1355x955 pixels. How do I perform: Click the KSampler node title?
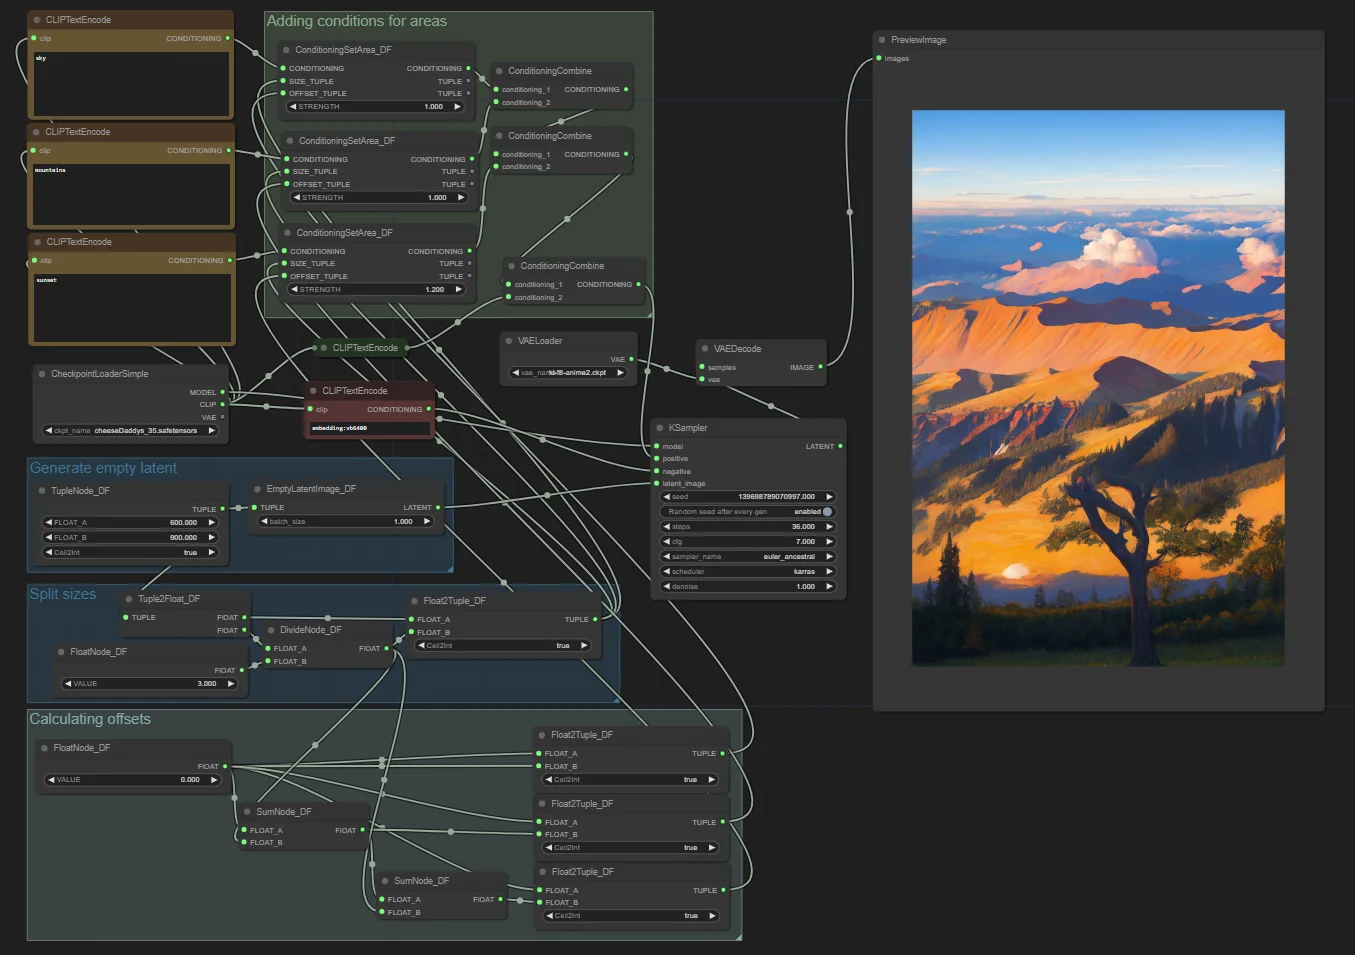[688, 428]
